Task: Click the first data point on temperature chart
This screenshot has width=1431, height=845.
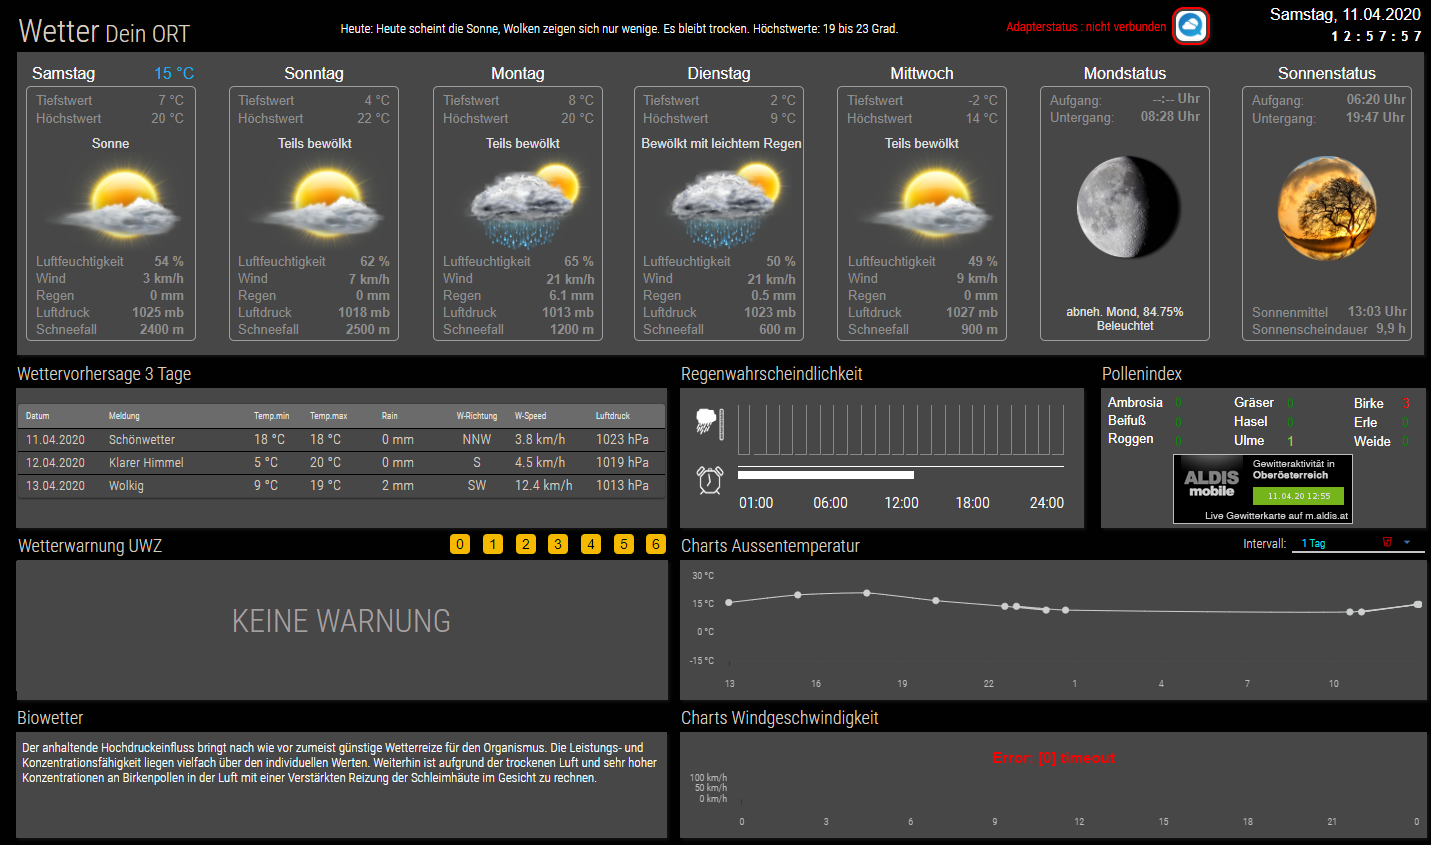Action: click(x=729, y=602)
